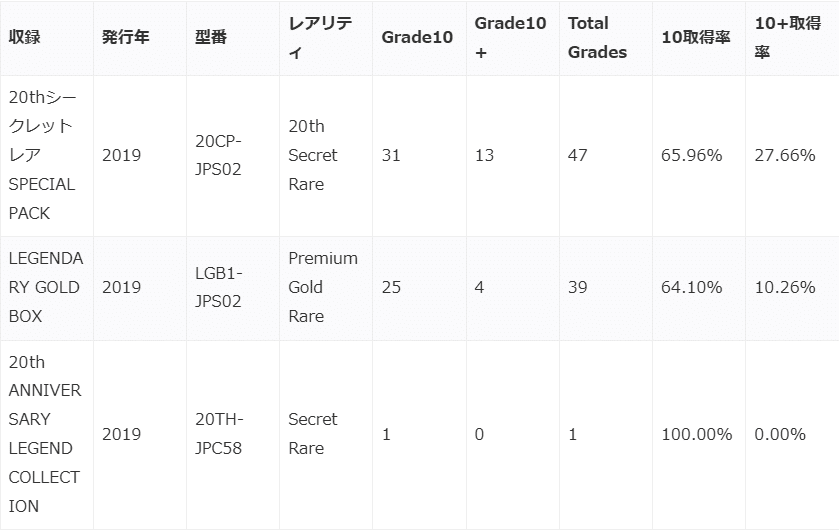Select the 64.10% rate cell
Screen dimensions: 839x532
tap(691, 287)
